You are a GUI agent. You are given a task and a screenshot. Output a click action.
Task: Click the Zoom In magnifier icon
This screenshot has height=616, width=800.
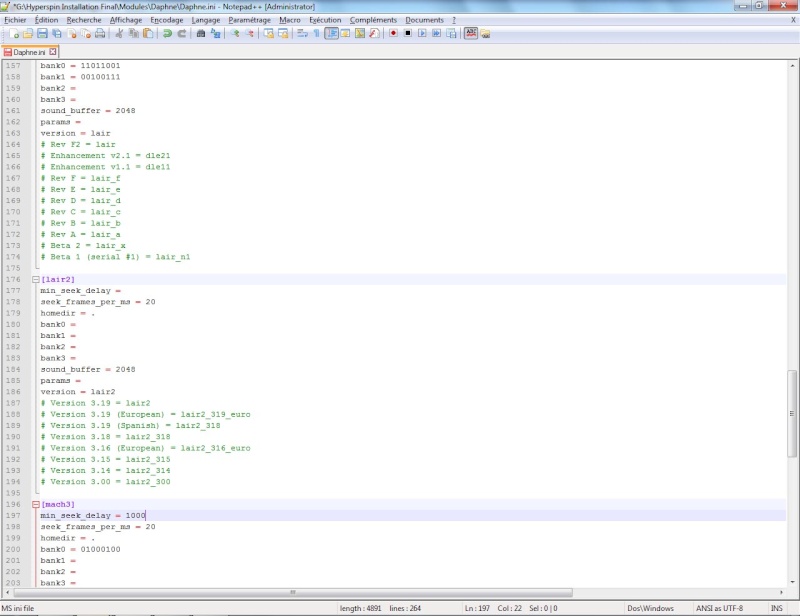235,34
